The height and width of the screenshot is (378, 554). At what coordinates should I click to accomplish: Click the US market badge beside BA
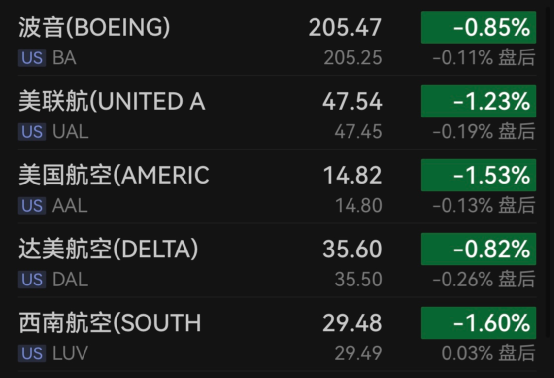32,58
